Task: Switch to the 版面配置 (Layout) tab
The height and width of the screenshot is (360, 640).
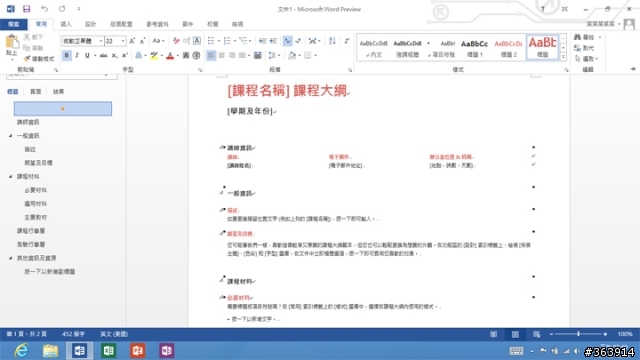Action: [x=121, y=24]
